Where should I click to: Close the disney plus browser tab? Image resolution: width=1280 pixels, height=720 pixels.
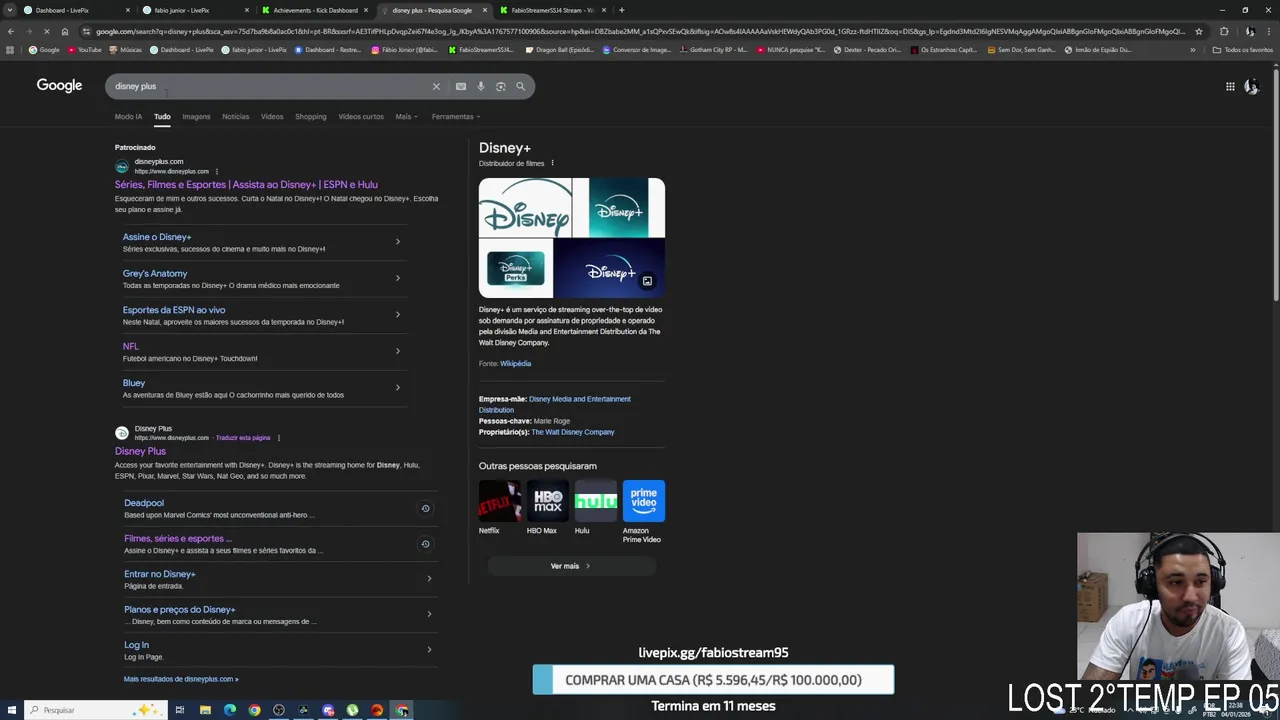[485, 10]
